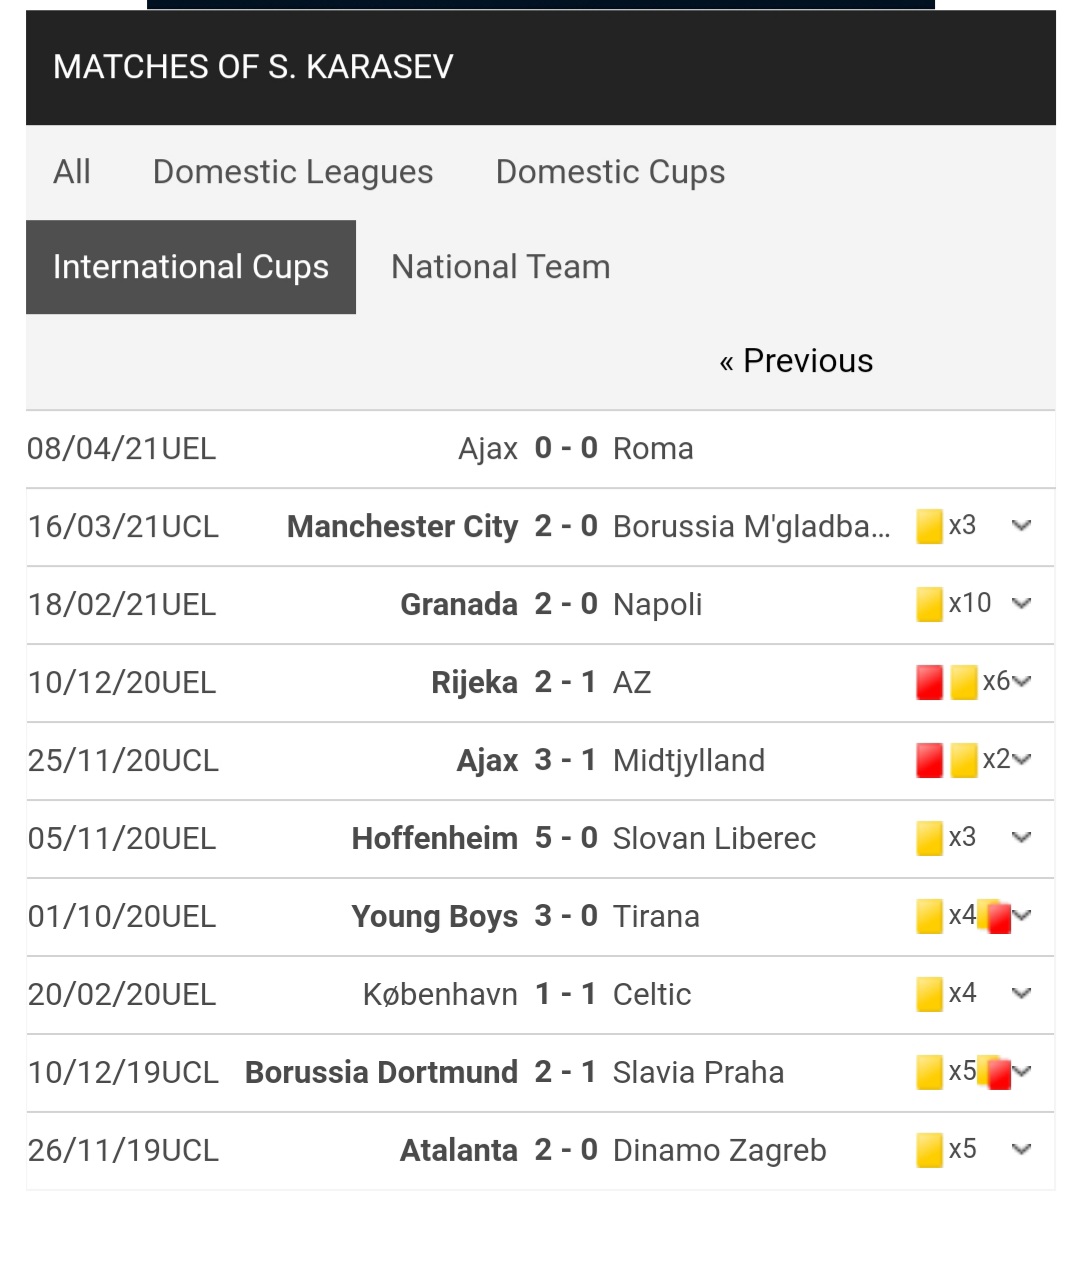This screenshot has width=1080, height=1288.
Task: Expand Hoffenheim vs Slovan Liberec details
Action: 1021,838
